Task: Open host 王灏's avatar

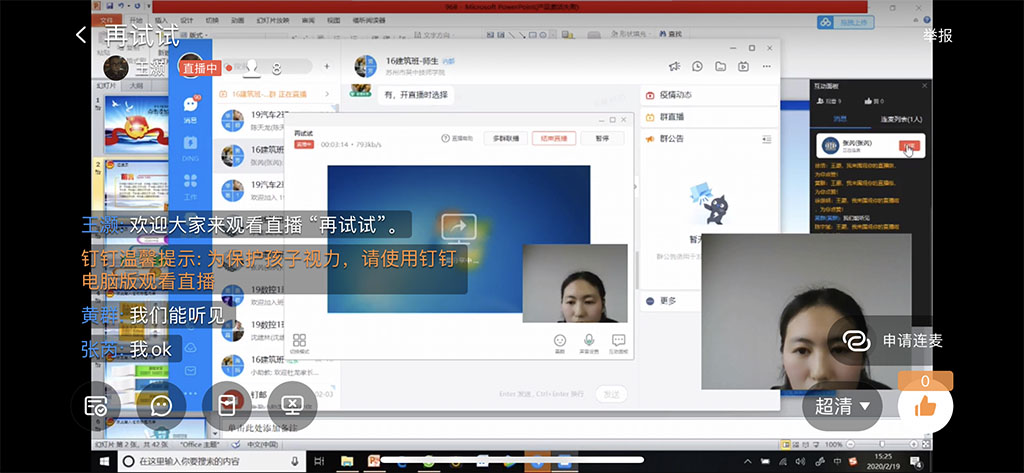Action: pos(116,67)
